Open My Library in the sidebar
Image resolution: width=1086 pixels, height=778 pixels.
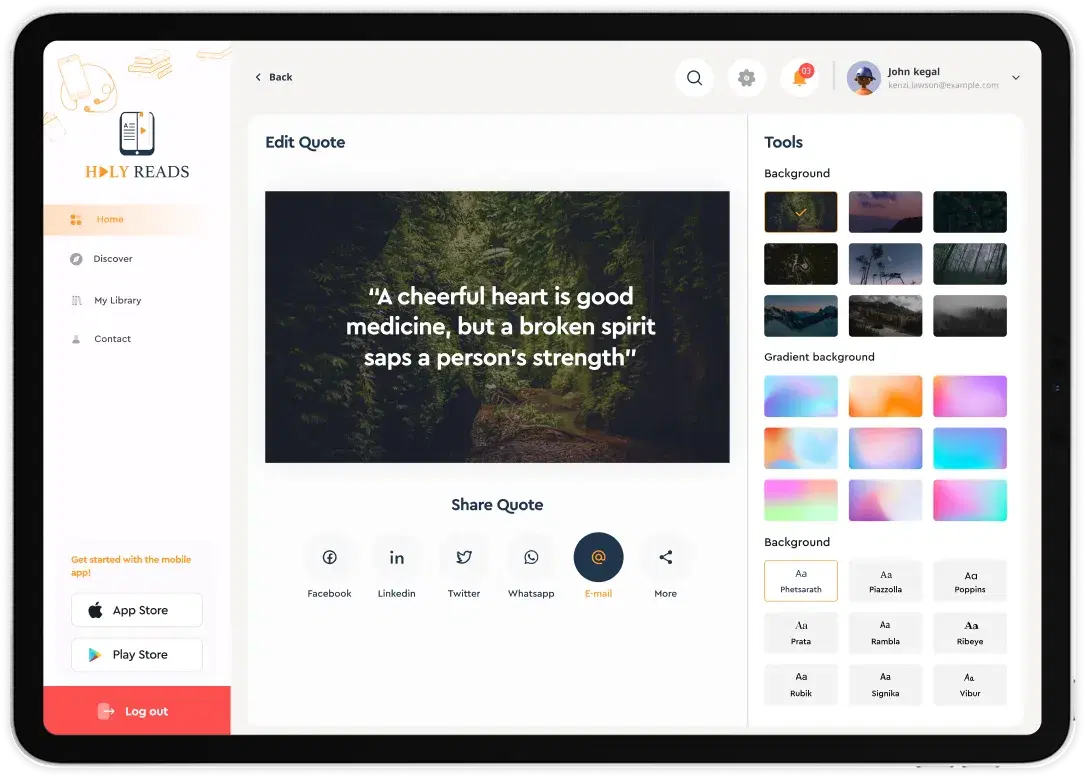pyautogui.click(x=106, y=301)
